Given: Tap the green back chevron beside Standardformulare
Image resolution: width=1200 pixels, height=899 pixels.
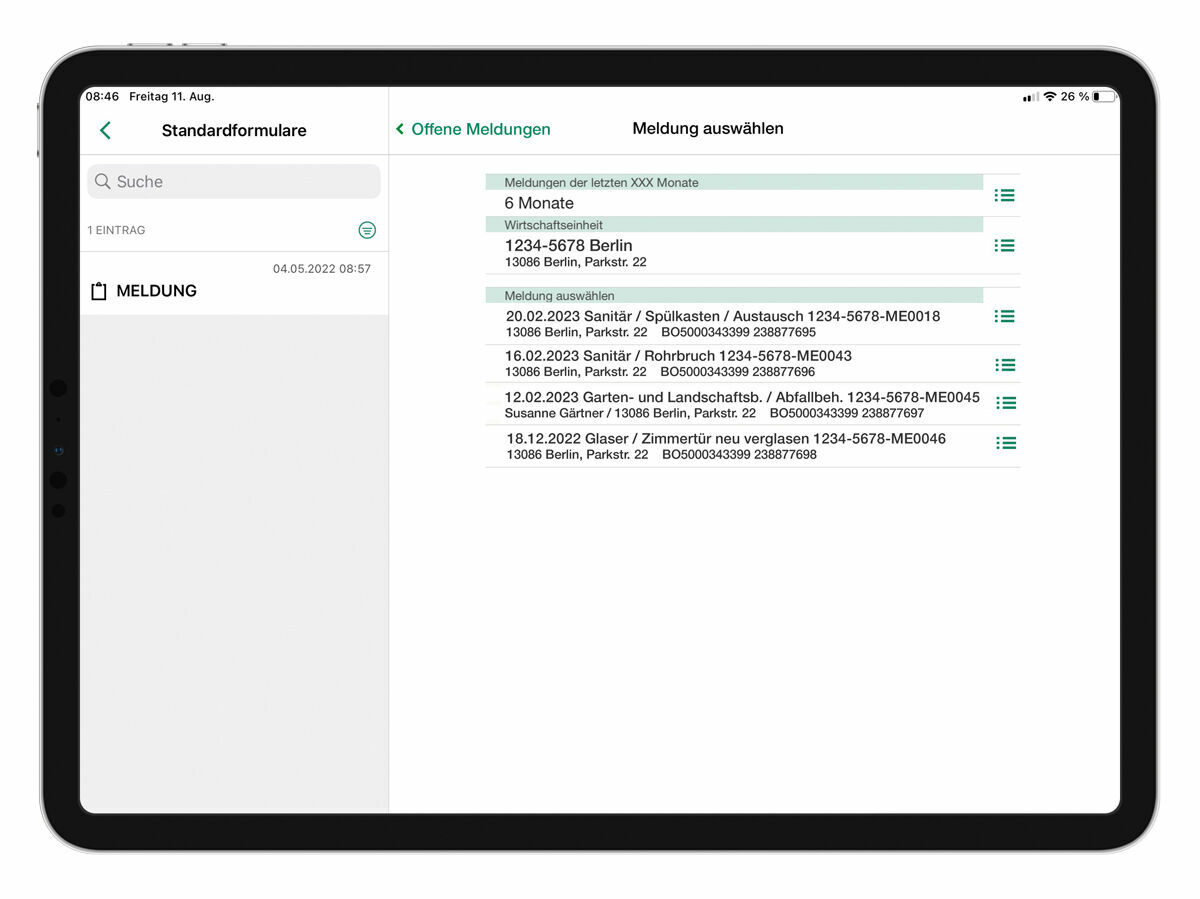Looking at the screenshot, I should (x=105, y=130).
